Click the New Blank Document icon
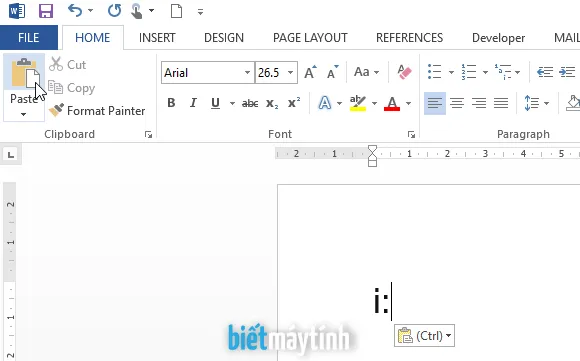580x361 pixels. pyautogui.click(x=176, y=11)
